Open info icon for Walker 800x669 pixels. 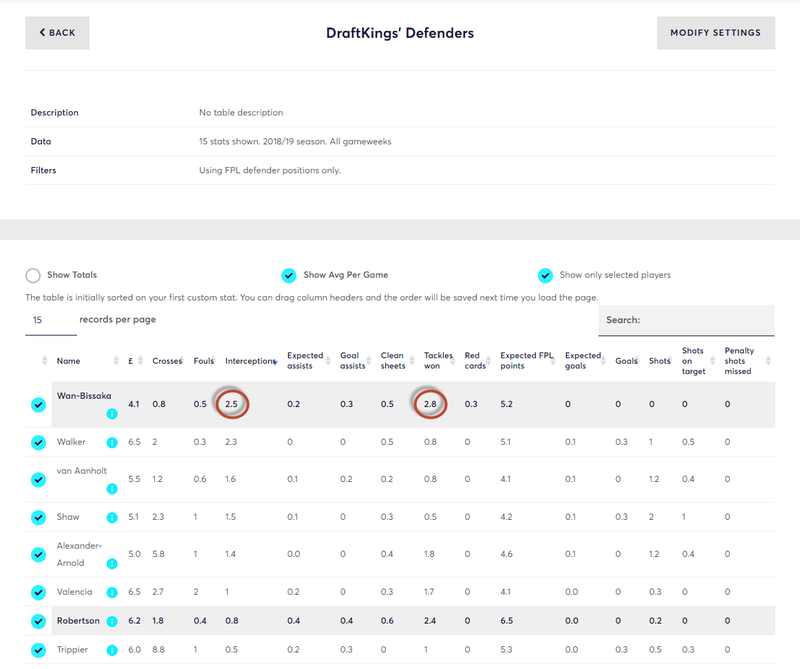pos(112,442)
